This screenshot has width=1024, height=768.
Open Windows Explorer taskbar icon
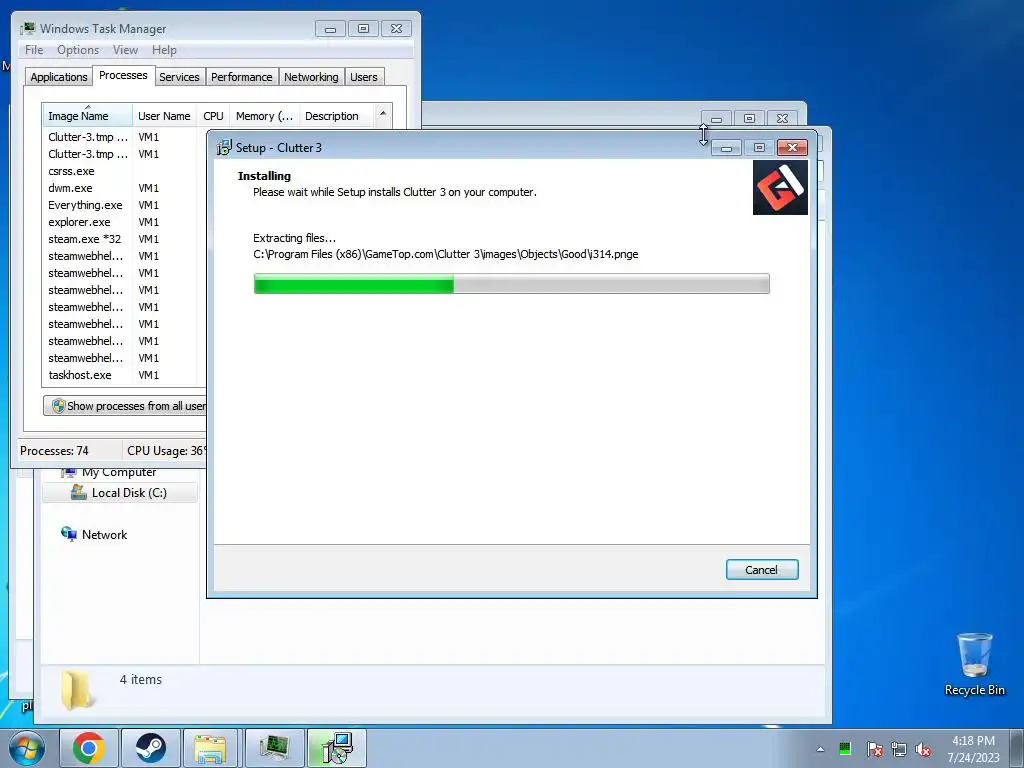coord(210,748)
